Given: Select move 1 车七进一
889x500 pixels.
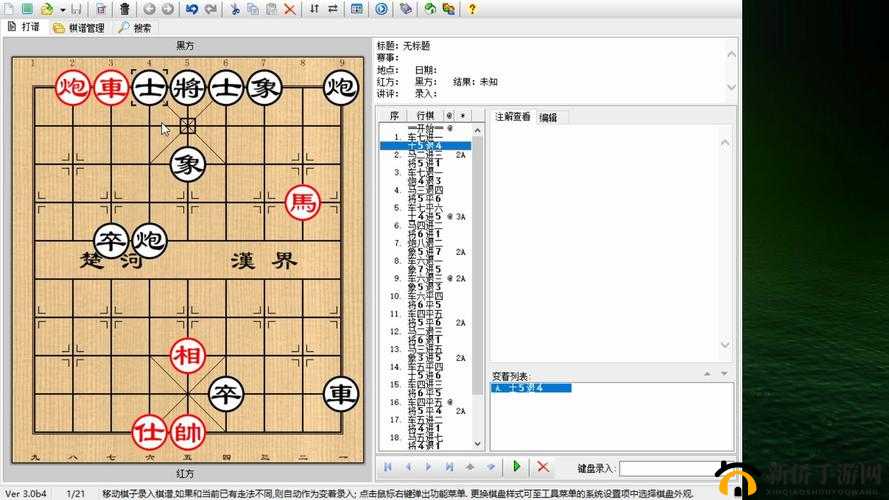Looking at the screenshot, I should tap(425, 137).
